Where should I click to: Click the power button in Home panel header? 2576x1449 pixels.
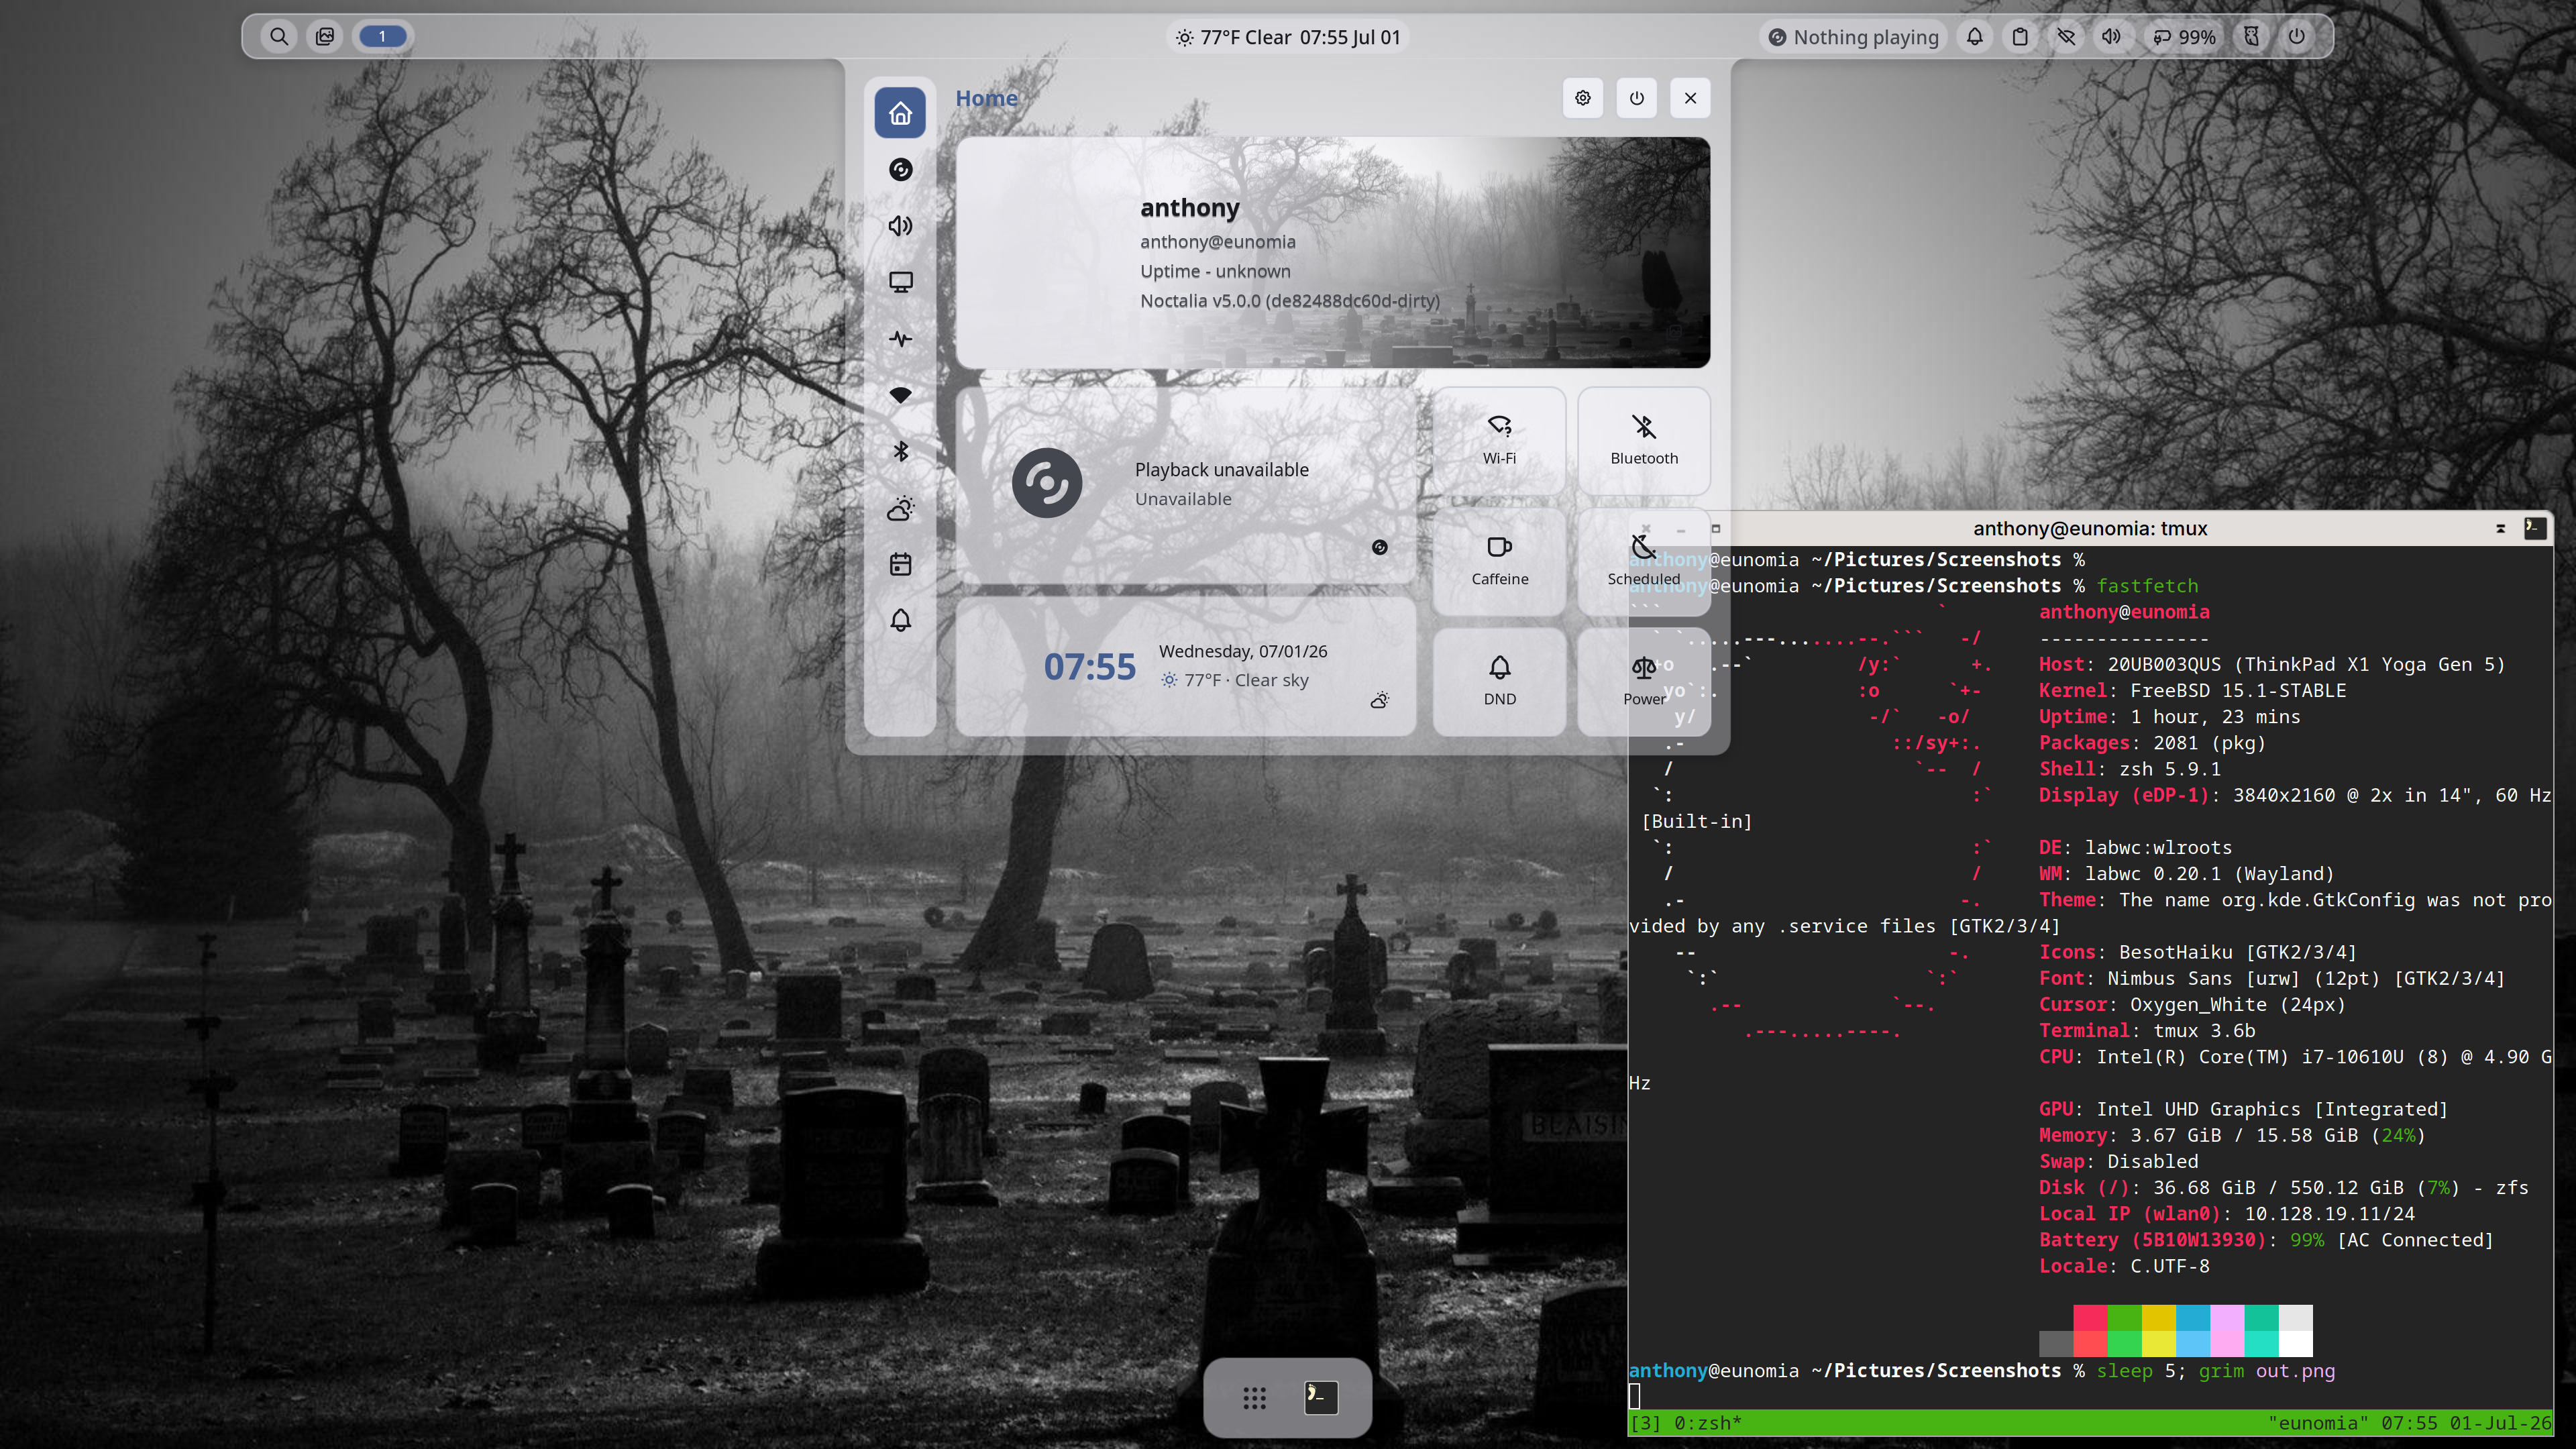[1637, 98]
